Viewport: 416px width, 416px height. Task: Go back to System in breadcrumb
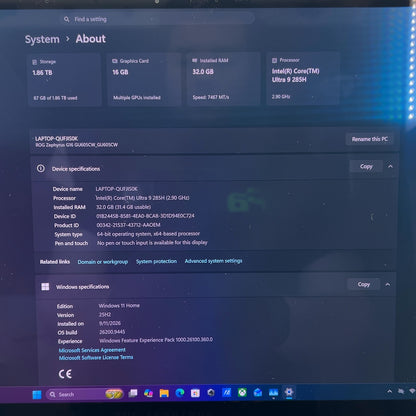point(42,39)
